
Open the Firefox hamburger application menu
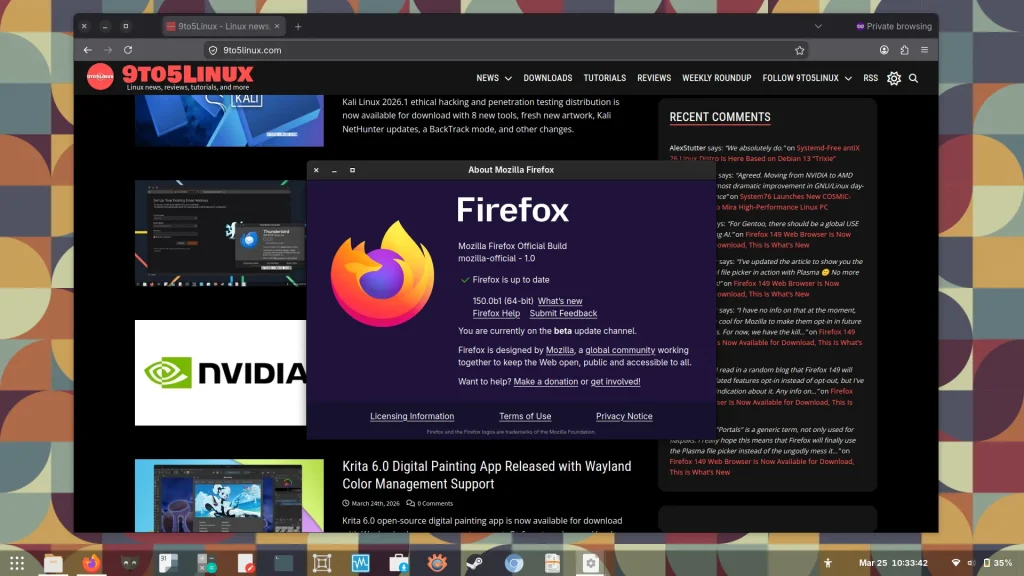pyautogui.click(x=924, y=50)
